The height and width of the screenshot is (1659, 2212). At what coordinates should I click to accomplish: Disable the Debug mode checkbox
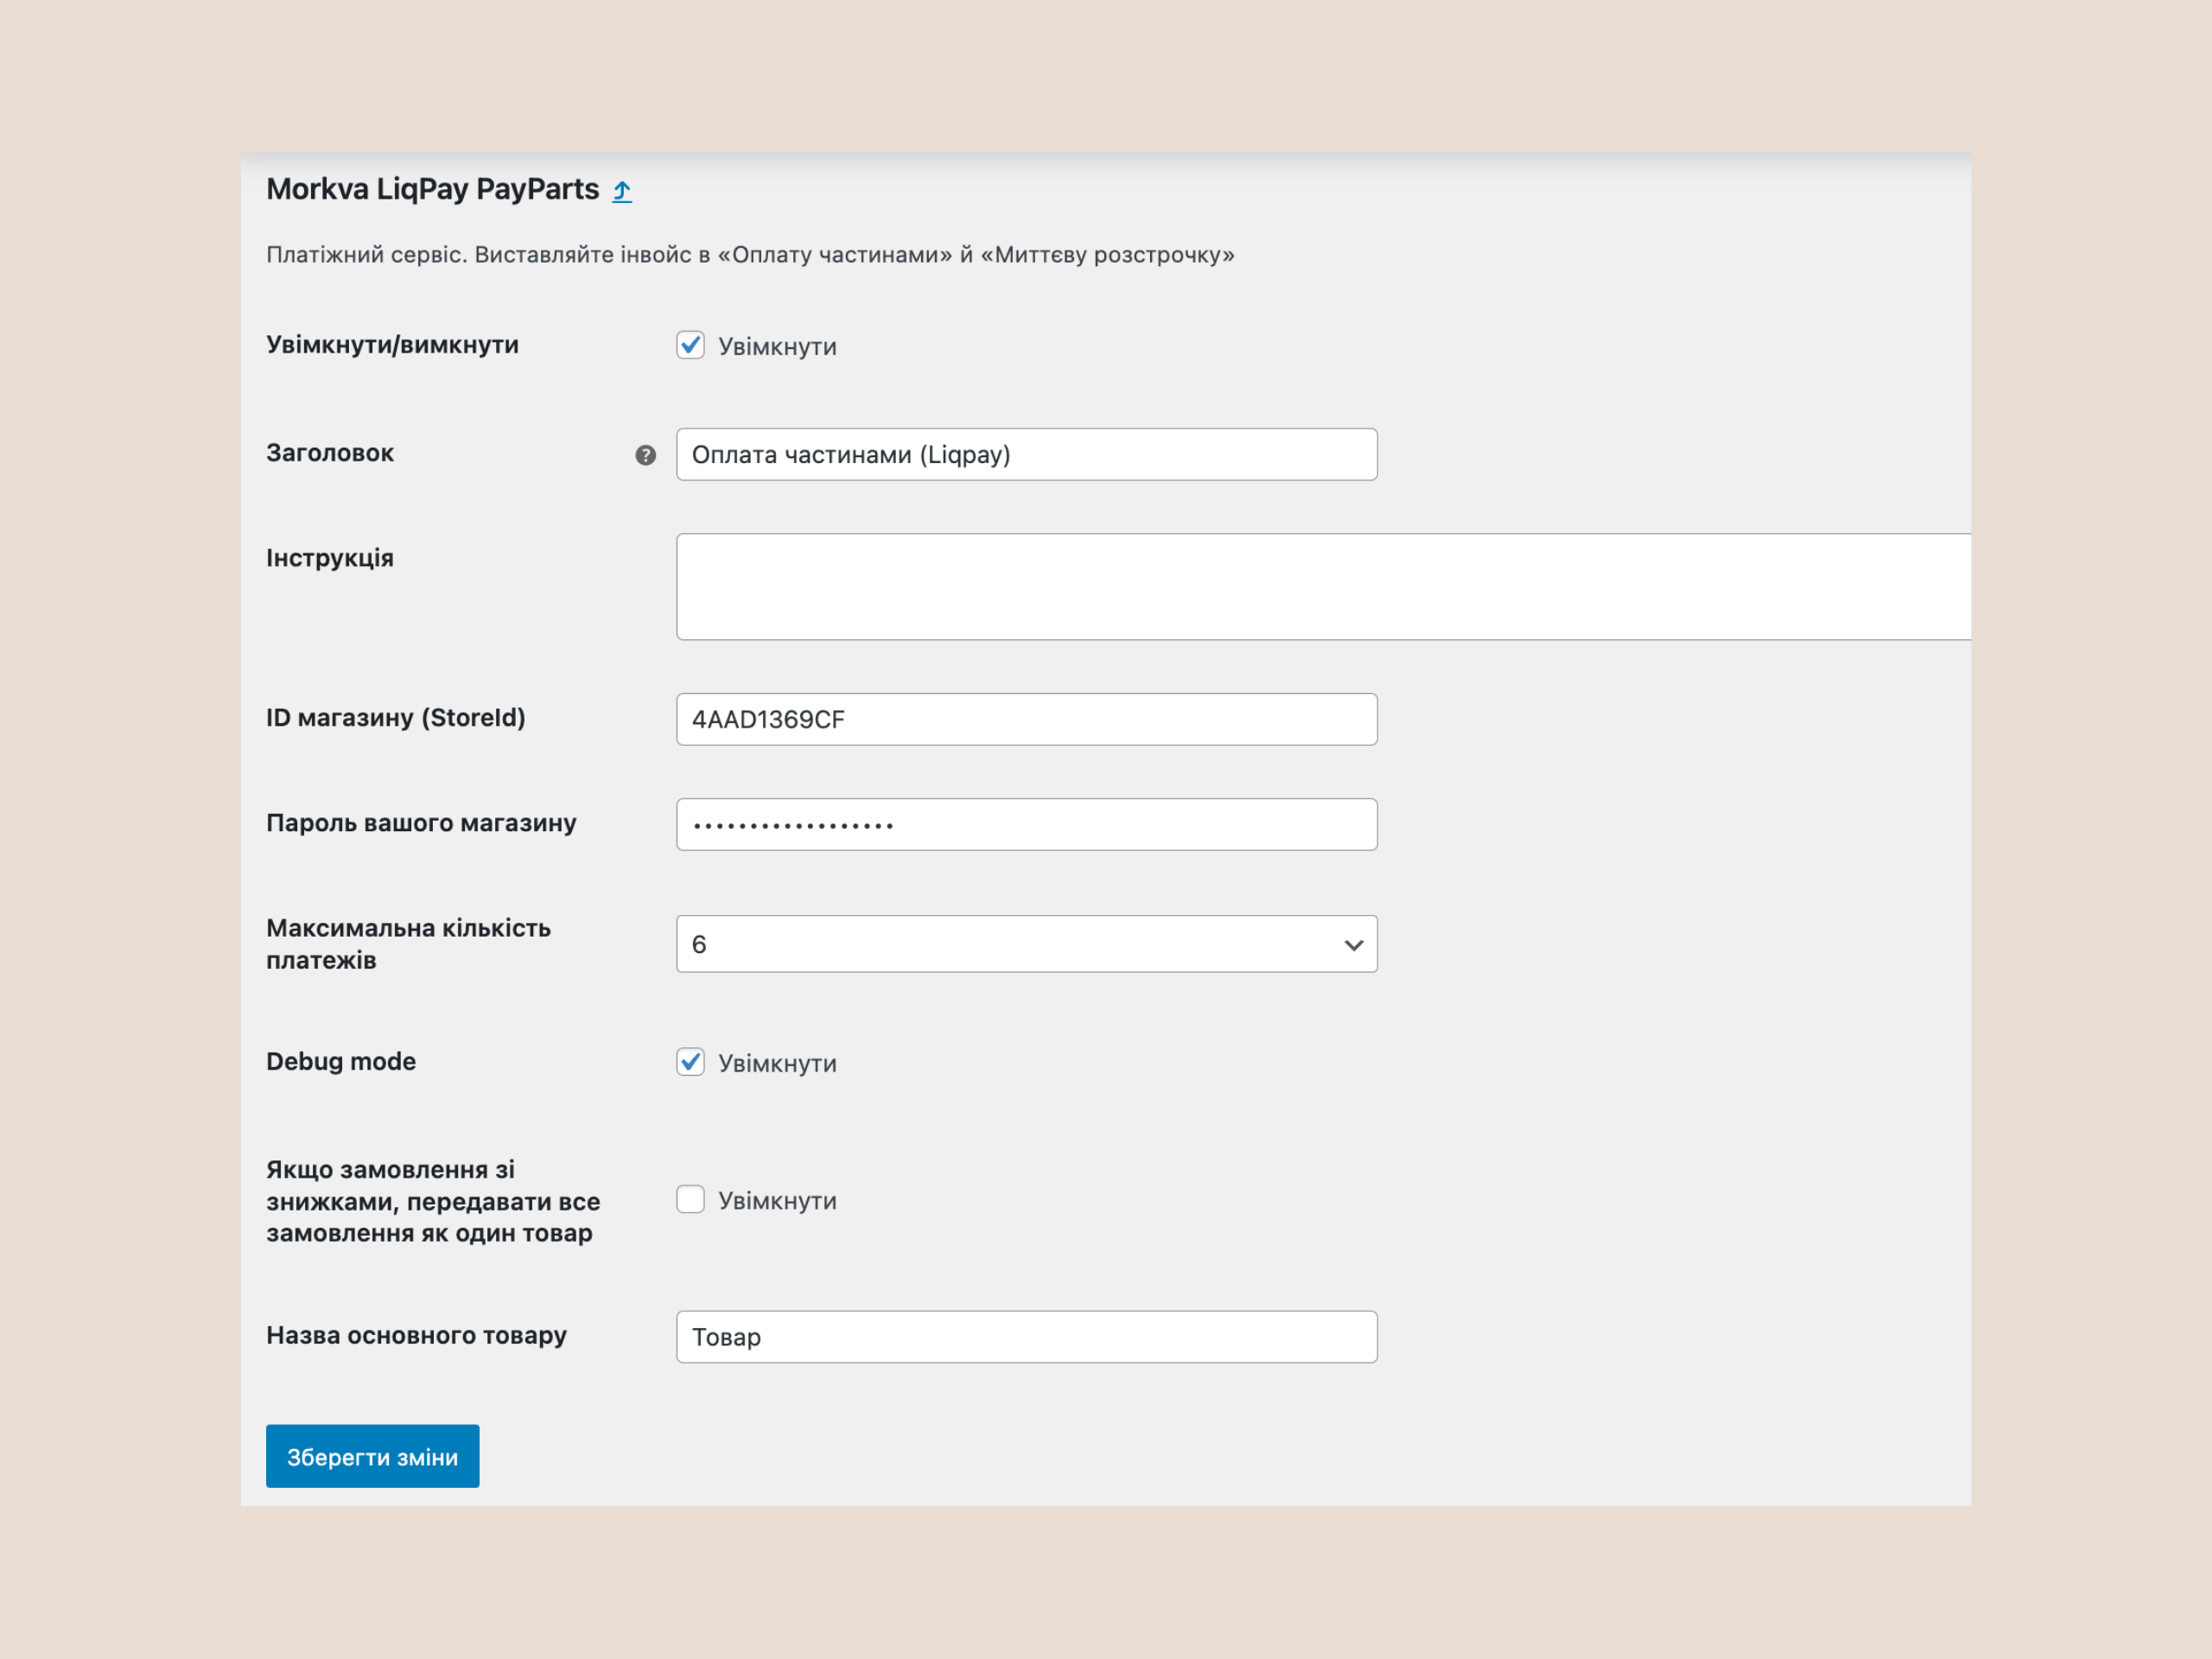click(x=690, y=1062)
